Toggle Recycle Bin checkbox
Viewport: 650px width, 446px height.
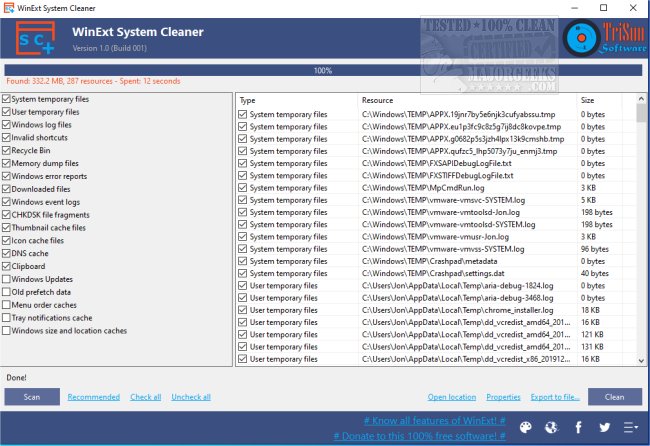(x=6, y=150)
